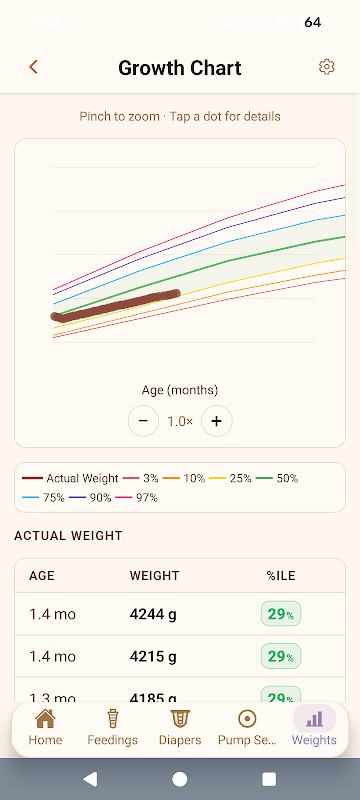Zoom in chart with plus button

(x=217, y=421)
